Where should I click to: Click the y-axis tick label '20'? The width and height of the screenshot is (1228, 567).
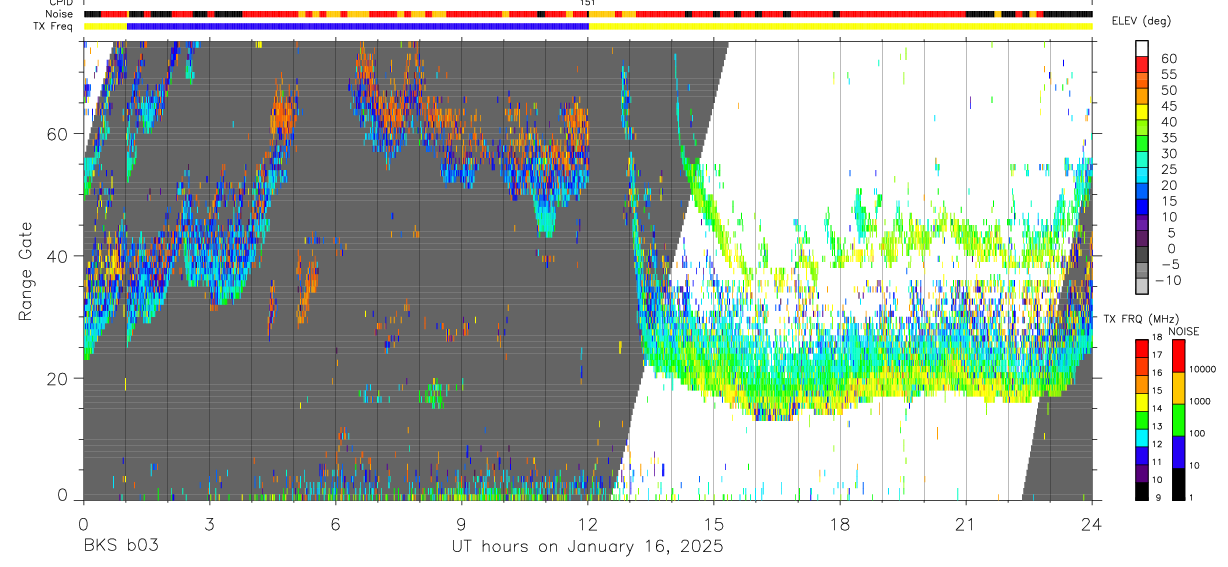click(x=56, y=379)
